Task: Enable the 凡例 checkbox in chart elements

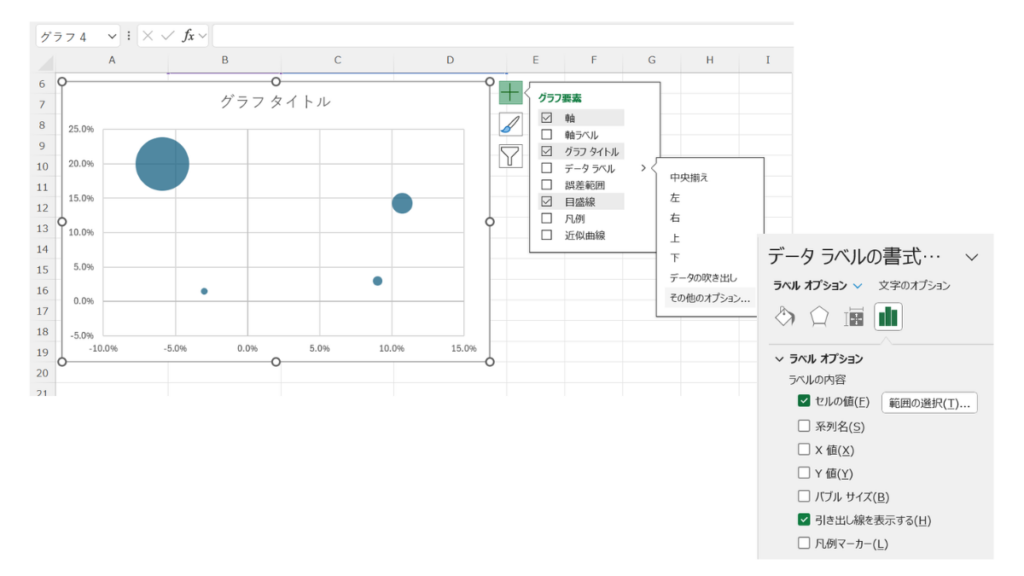Action: 546,218
